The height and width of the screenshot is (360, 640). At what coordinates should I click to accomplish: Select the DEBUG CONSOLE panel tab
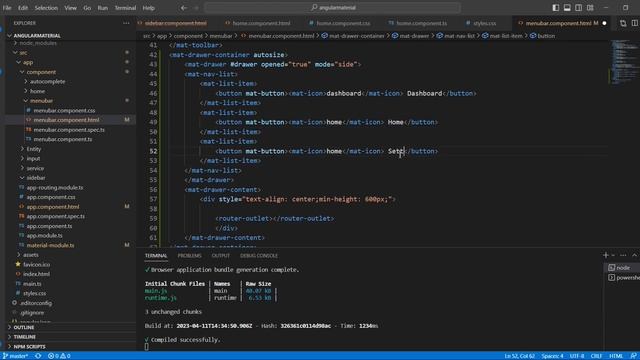(258, 256)
